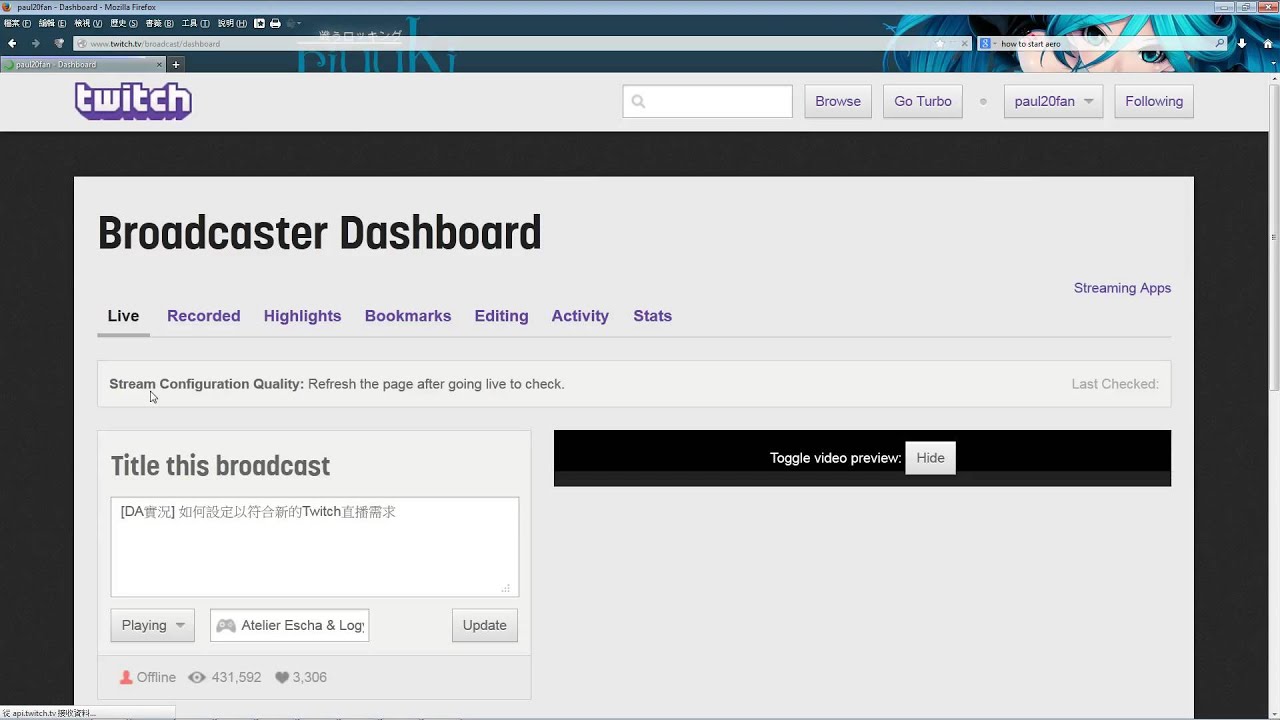The image size is (1280, 720).
Task: Click the Go Turbo button
Action: (x=923, y=101)
